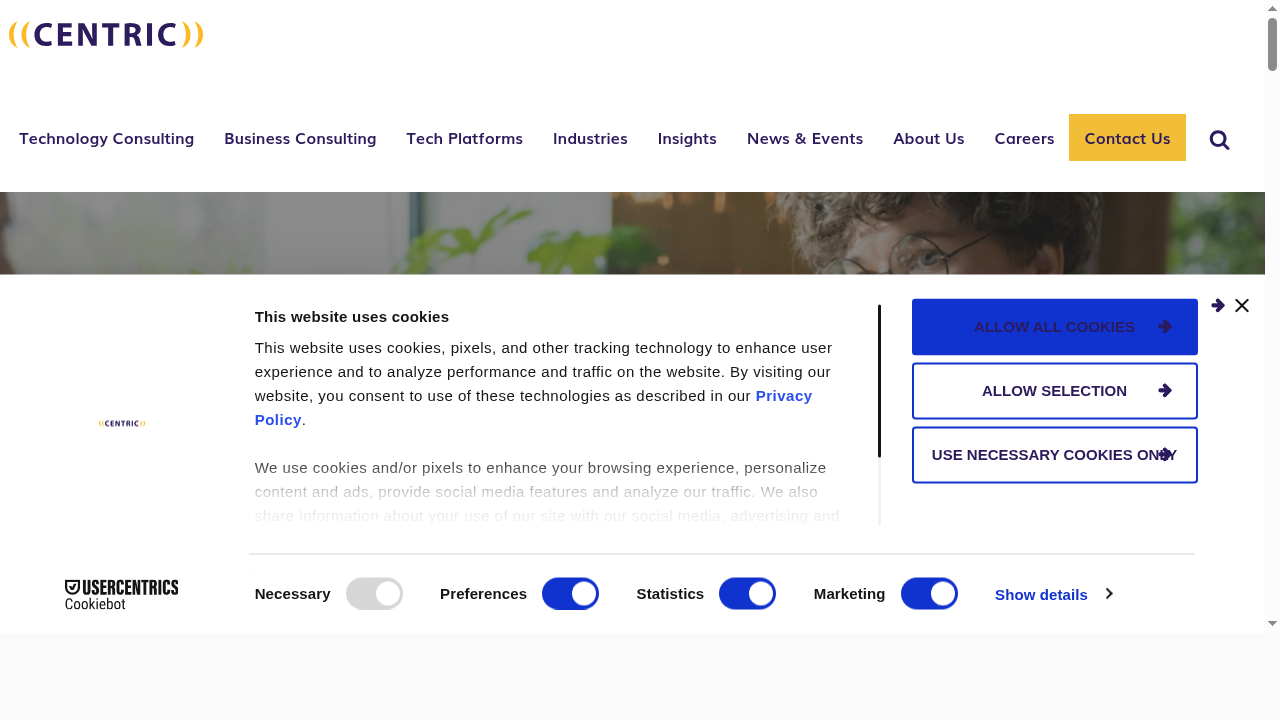This screenshot has height=720, width=1280.
Task: Open the Careers page
Action: [x=1024, y=138]
